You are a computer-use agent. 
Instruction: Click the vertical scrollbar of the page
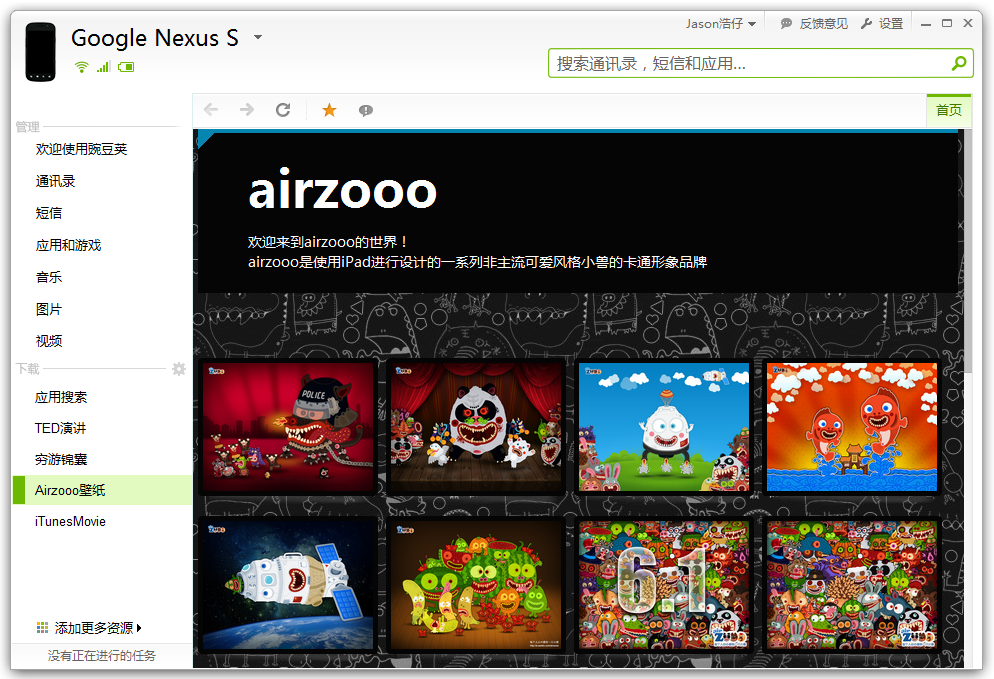[x=968, y=252]
